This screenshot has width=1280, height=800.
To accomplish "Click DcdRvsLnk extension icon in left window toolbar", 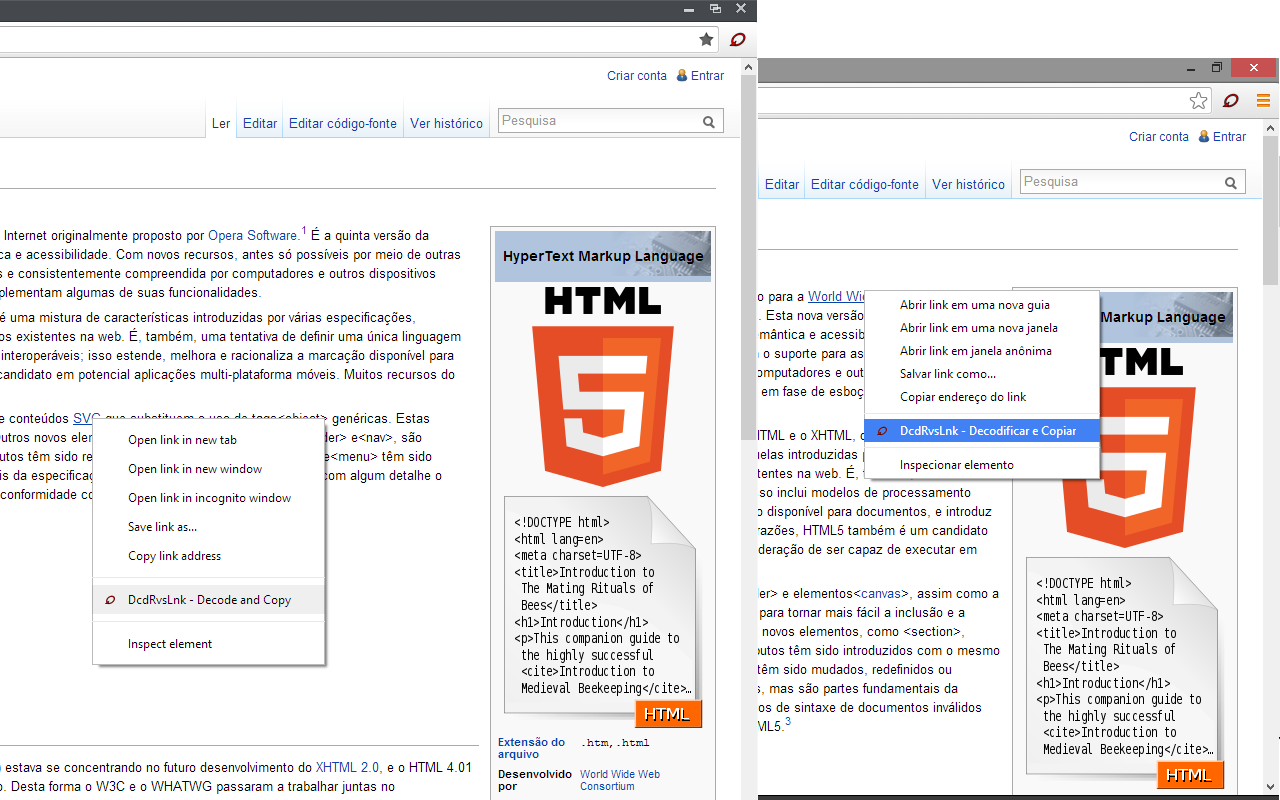I will tap(737, 40).
